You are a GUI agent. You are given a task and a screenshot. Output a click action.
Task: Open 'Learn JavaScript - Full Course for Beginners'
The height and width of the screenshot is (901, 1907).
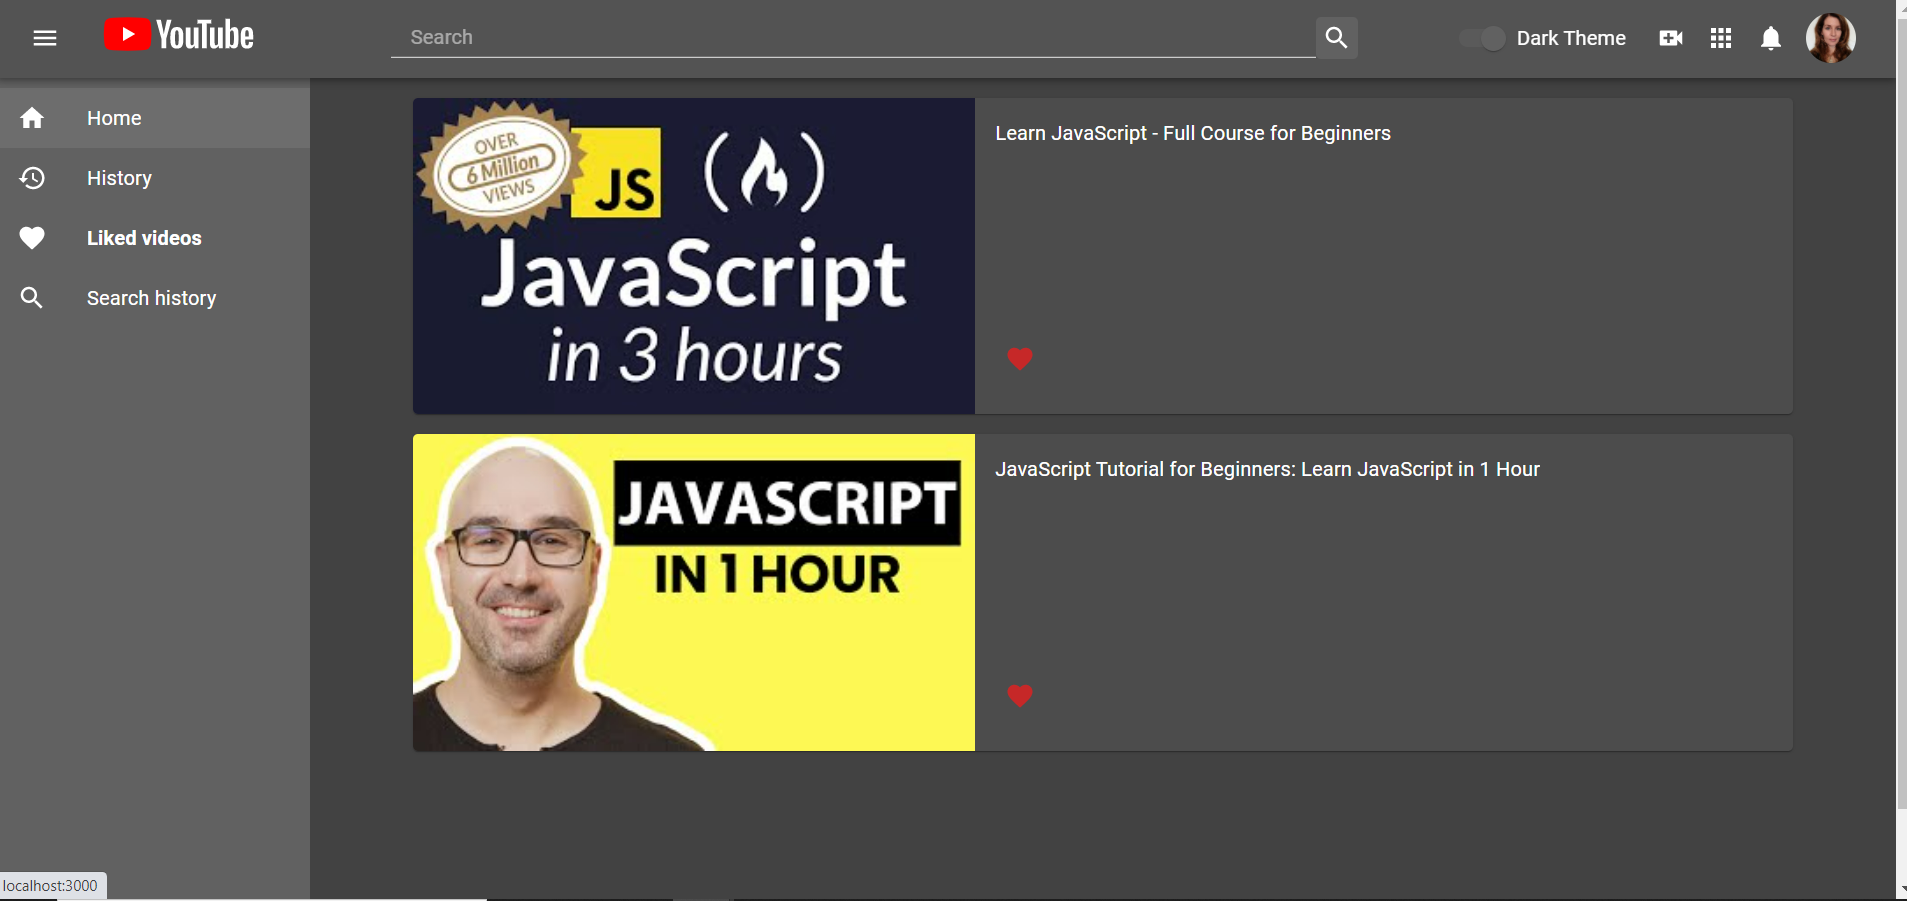click(1192, 132)
